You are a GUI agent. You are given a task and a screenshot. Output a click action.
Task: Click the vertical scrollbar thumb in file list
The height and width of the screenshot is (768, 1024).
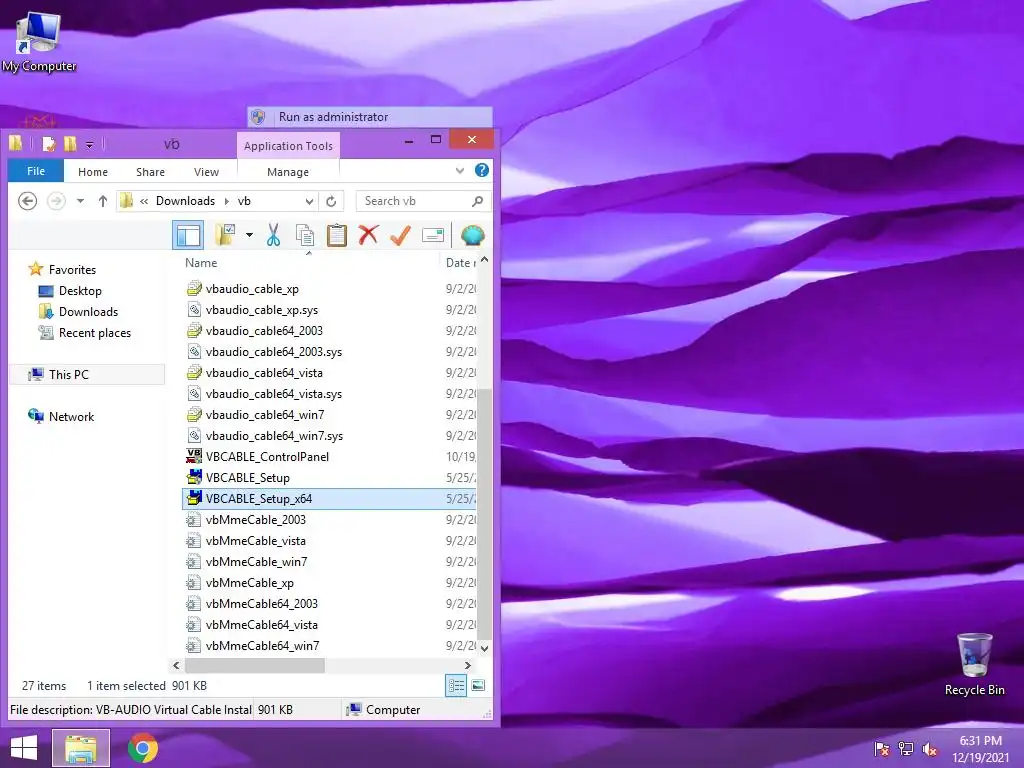pos(484,514)
